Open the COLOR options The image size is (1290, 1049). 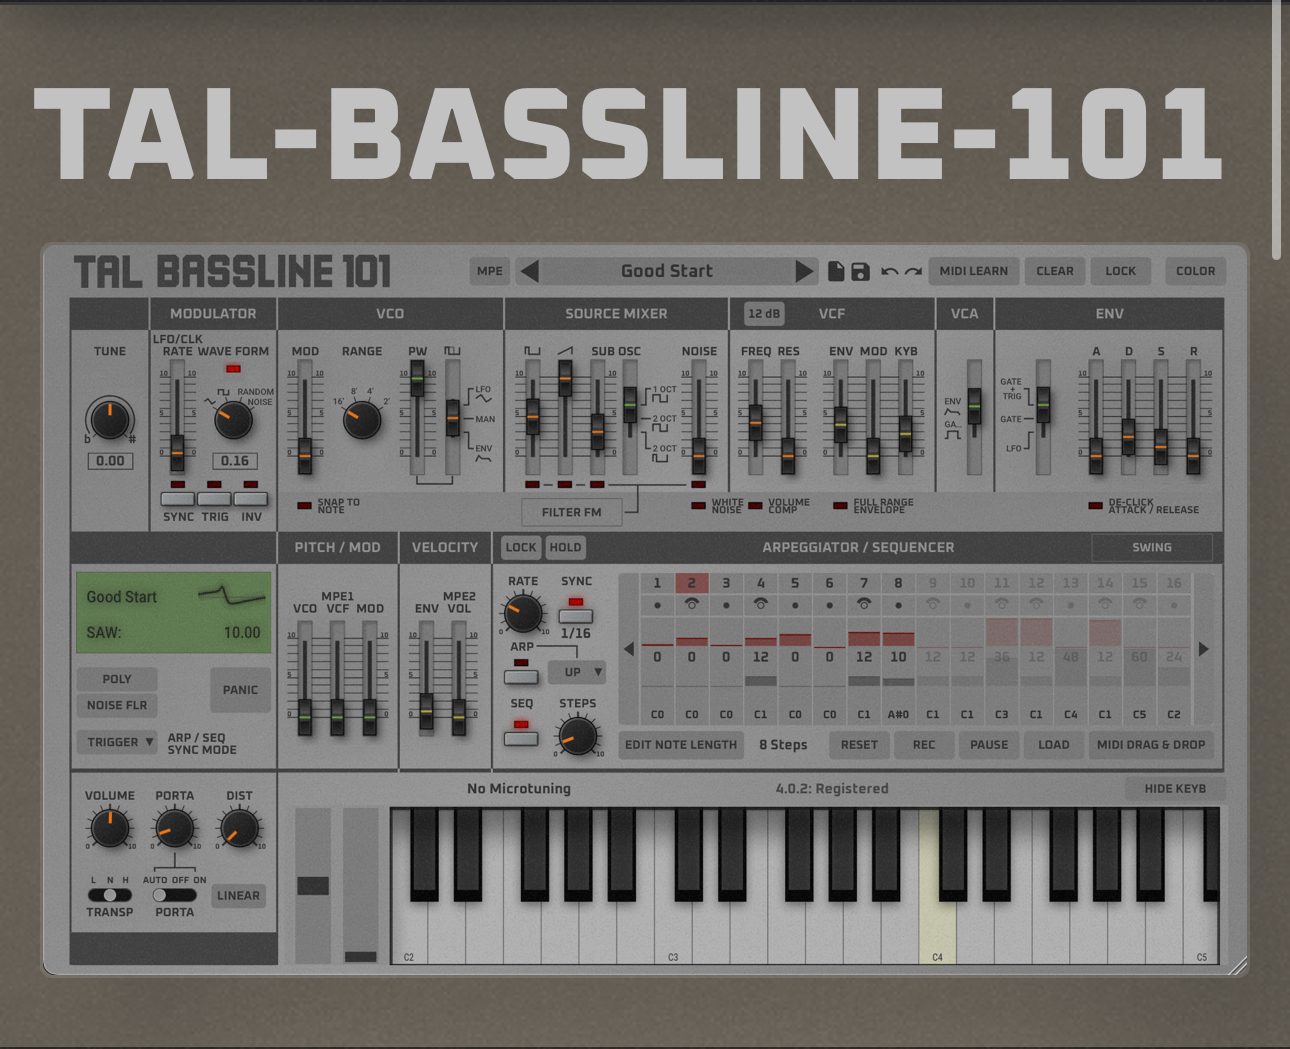pos(1196,271)
